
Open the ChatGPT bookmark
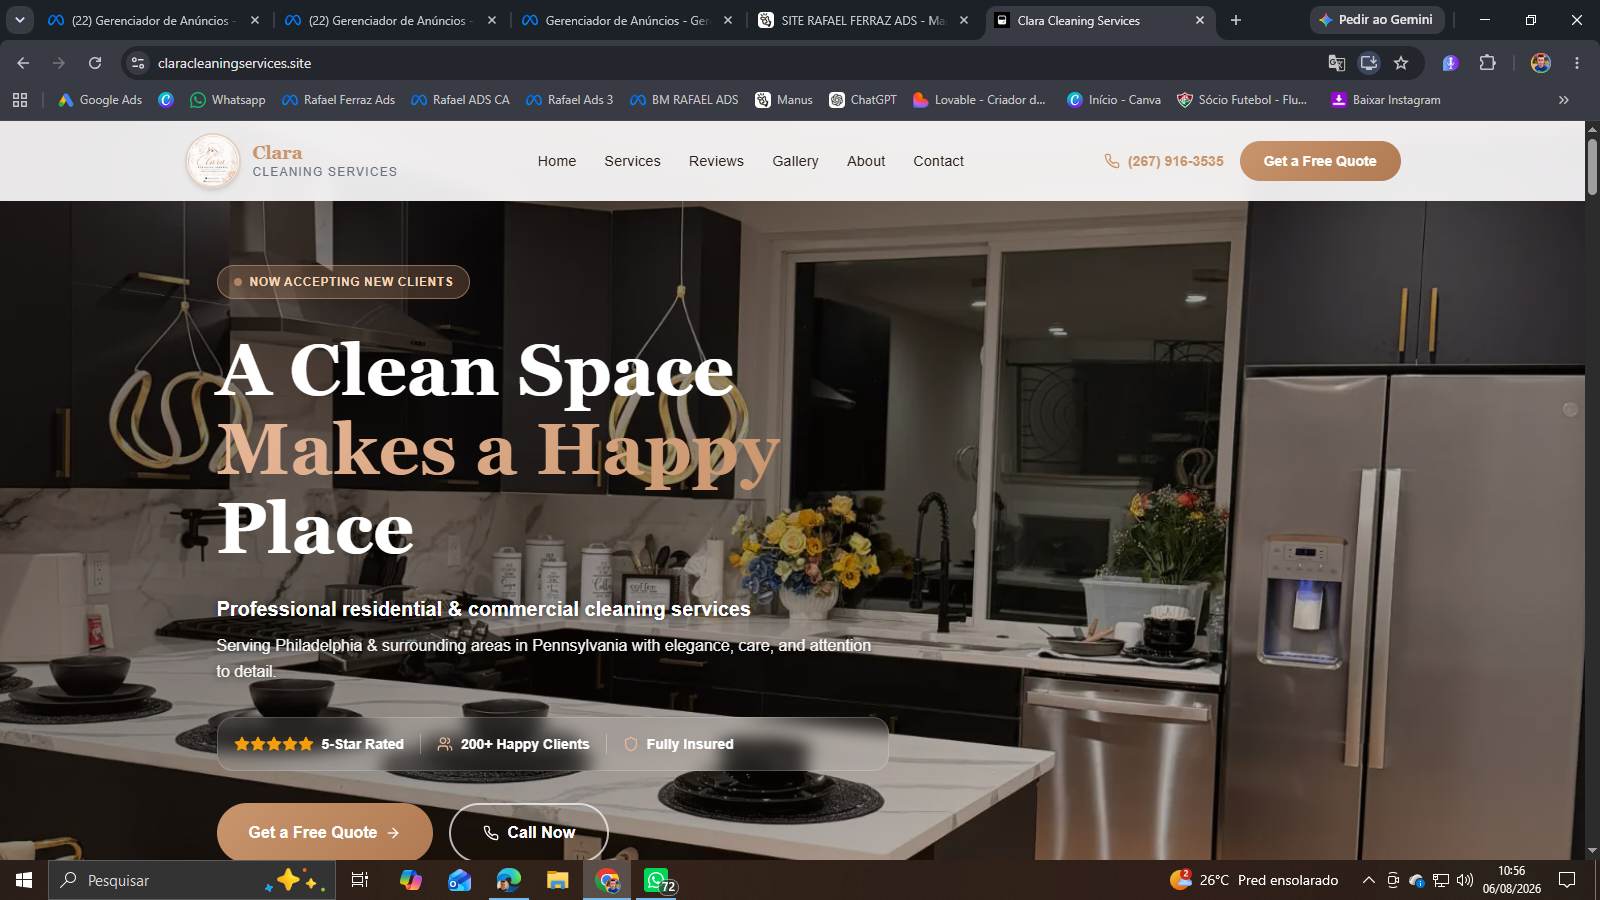862,100
